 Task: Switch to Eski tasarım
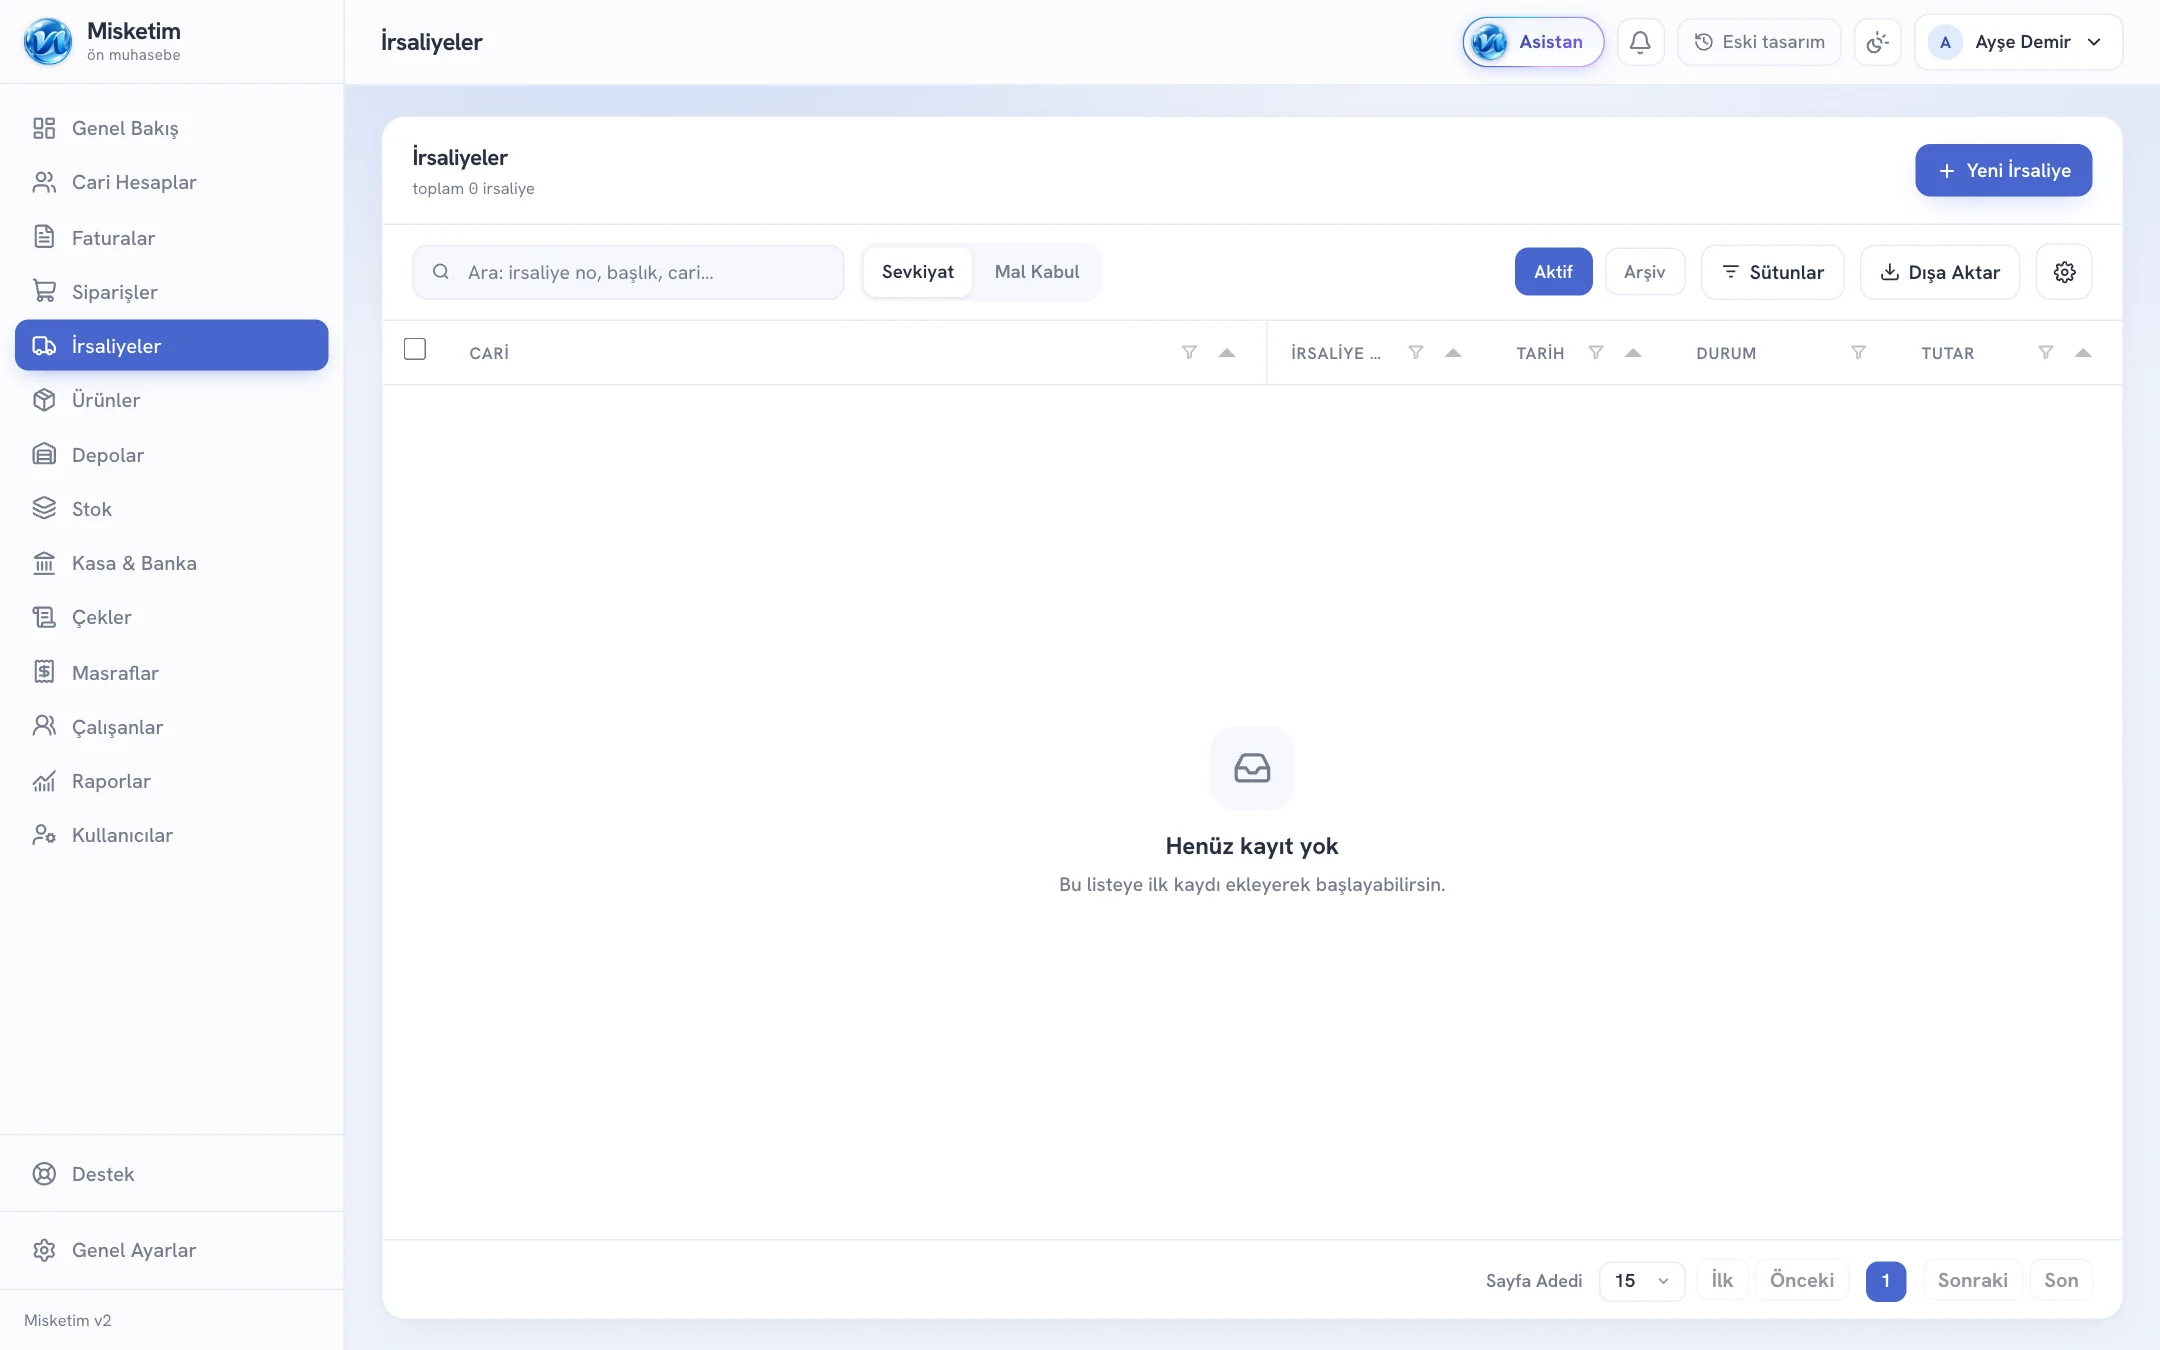click(1759, 42)
